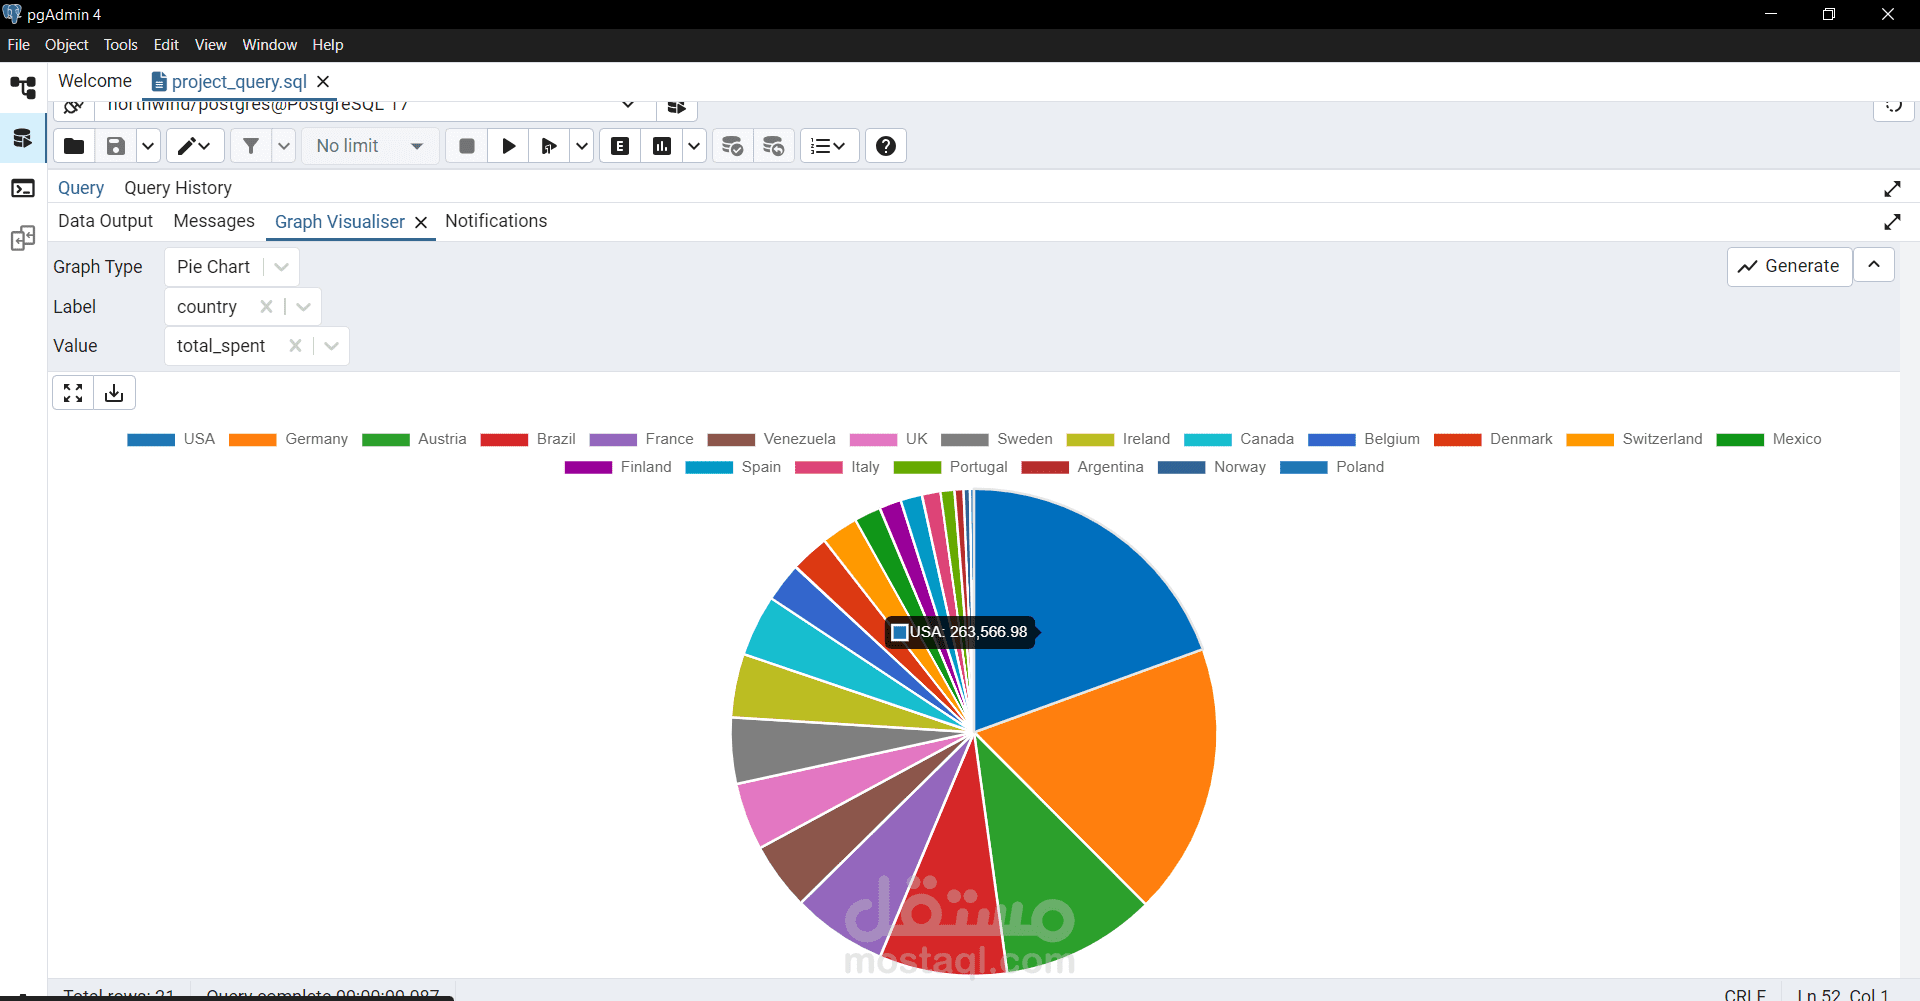Toggle the Finland legend entry
This screenshot has height=1001, width=1920.
618,467
